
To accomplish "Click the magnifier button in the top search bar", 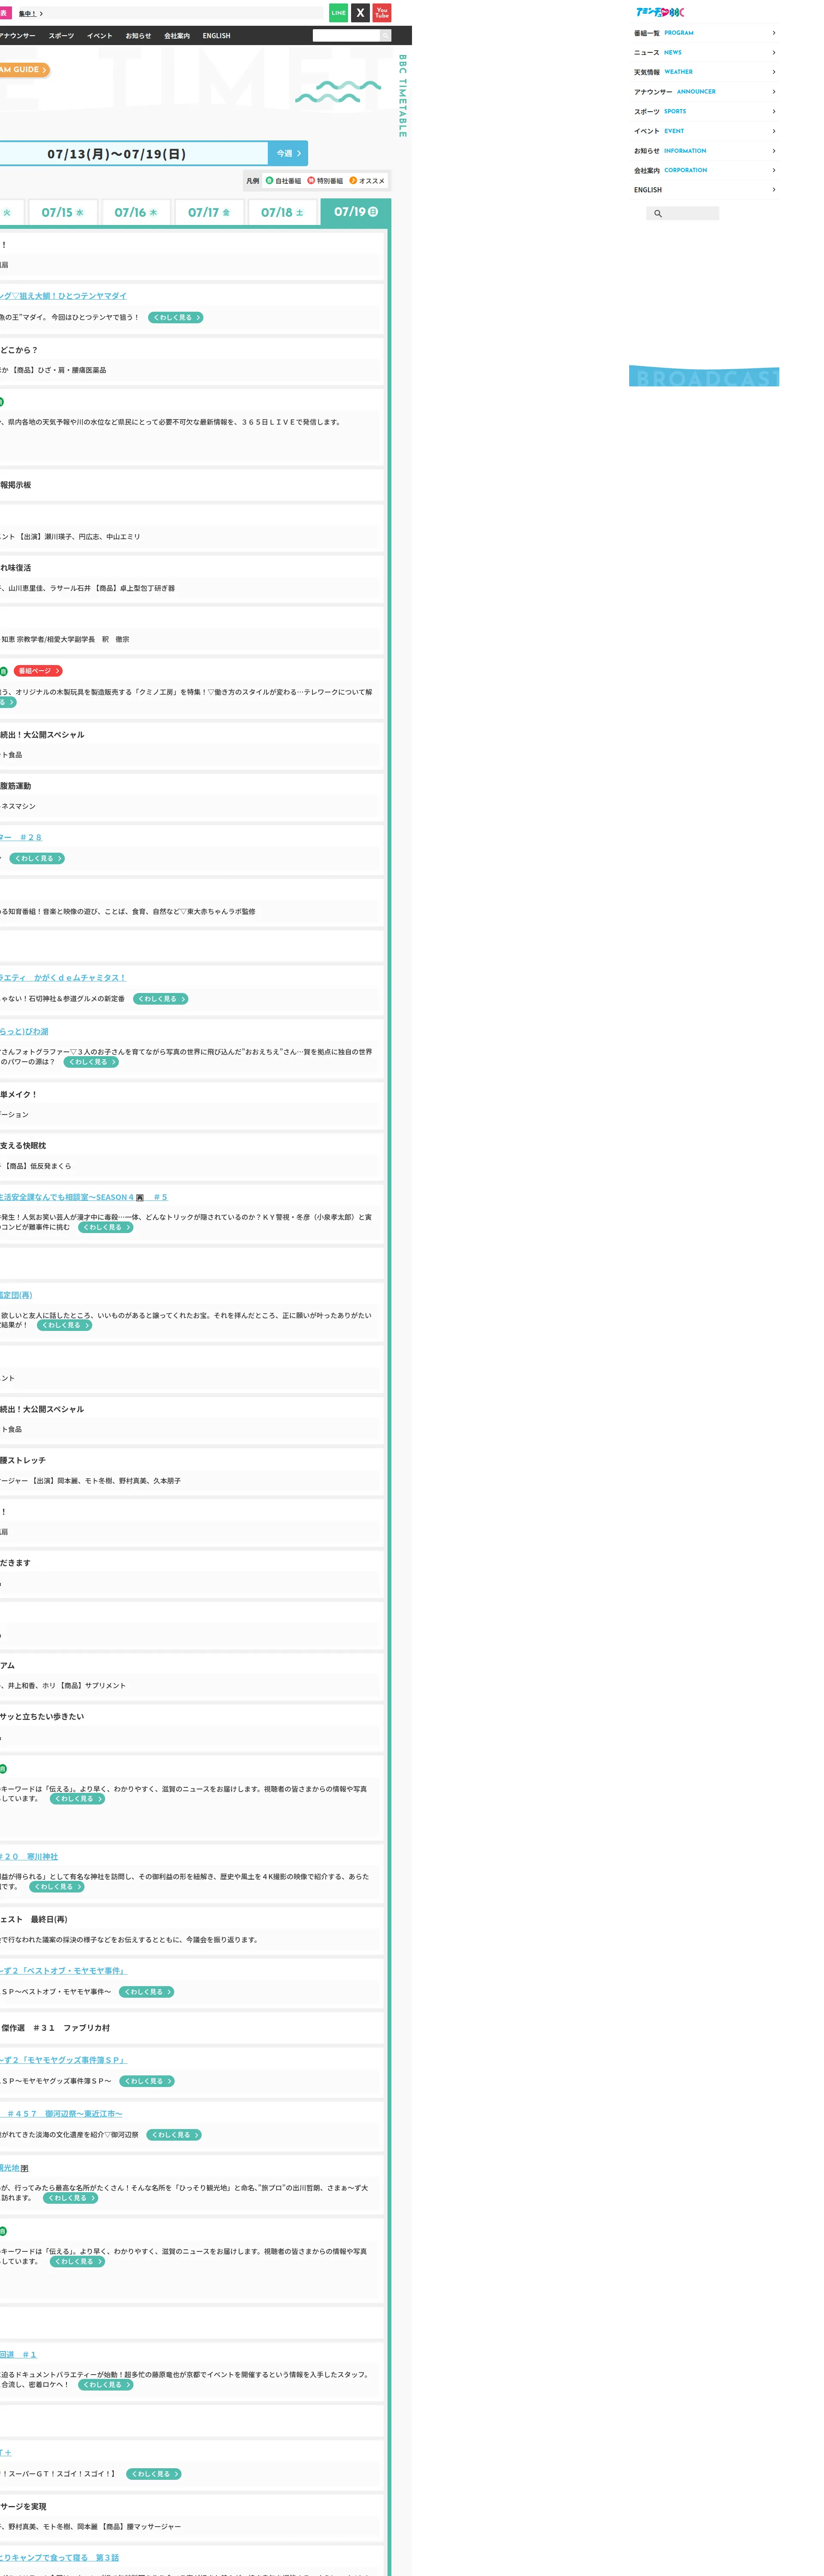I will [x=385, y=36].
